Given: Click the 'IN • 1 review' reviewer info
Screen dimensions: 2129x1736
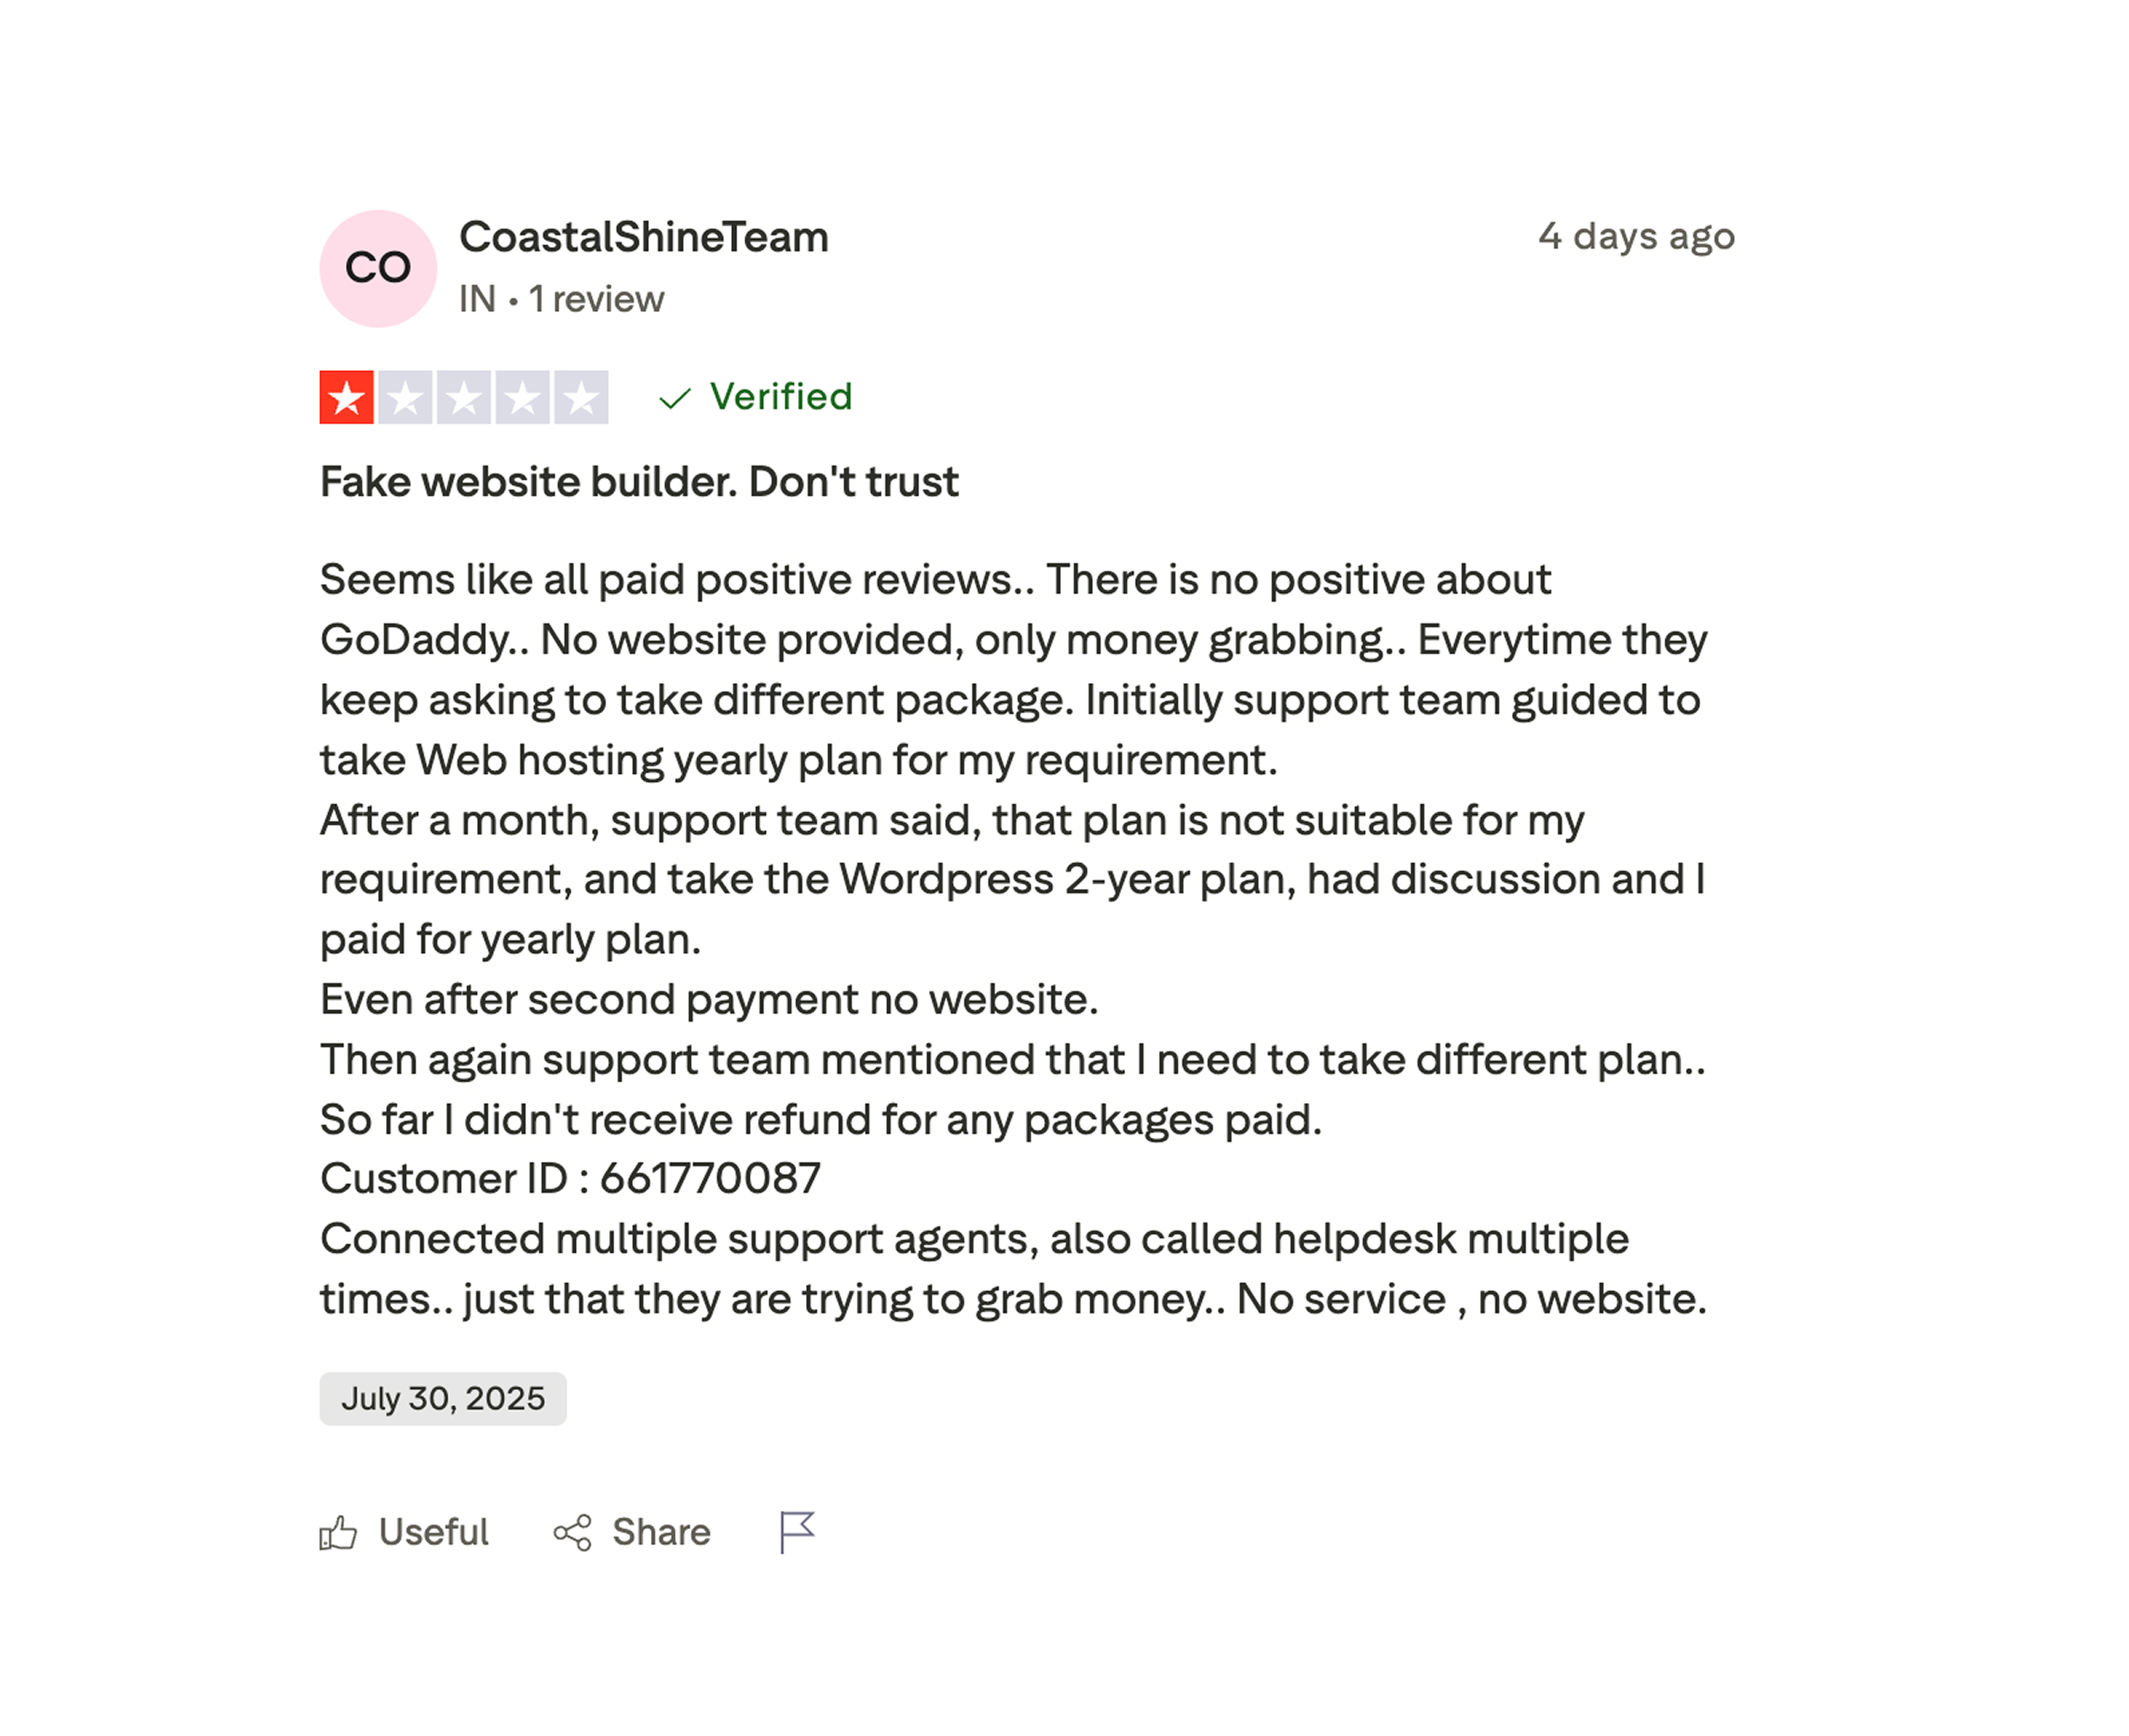Looking at the screenshot, I should coord(561,299).
